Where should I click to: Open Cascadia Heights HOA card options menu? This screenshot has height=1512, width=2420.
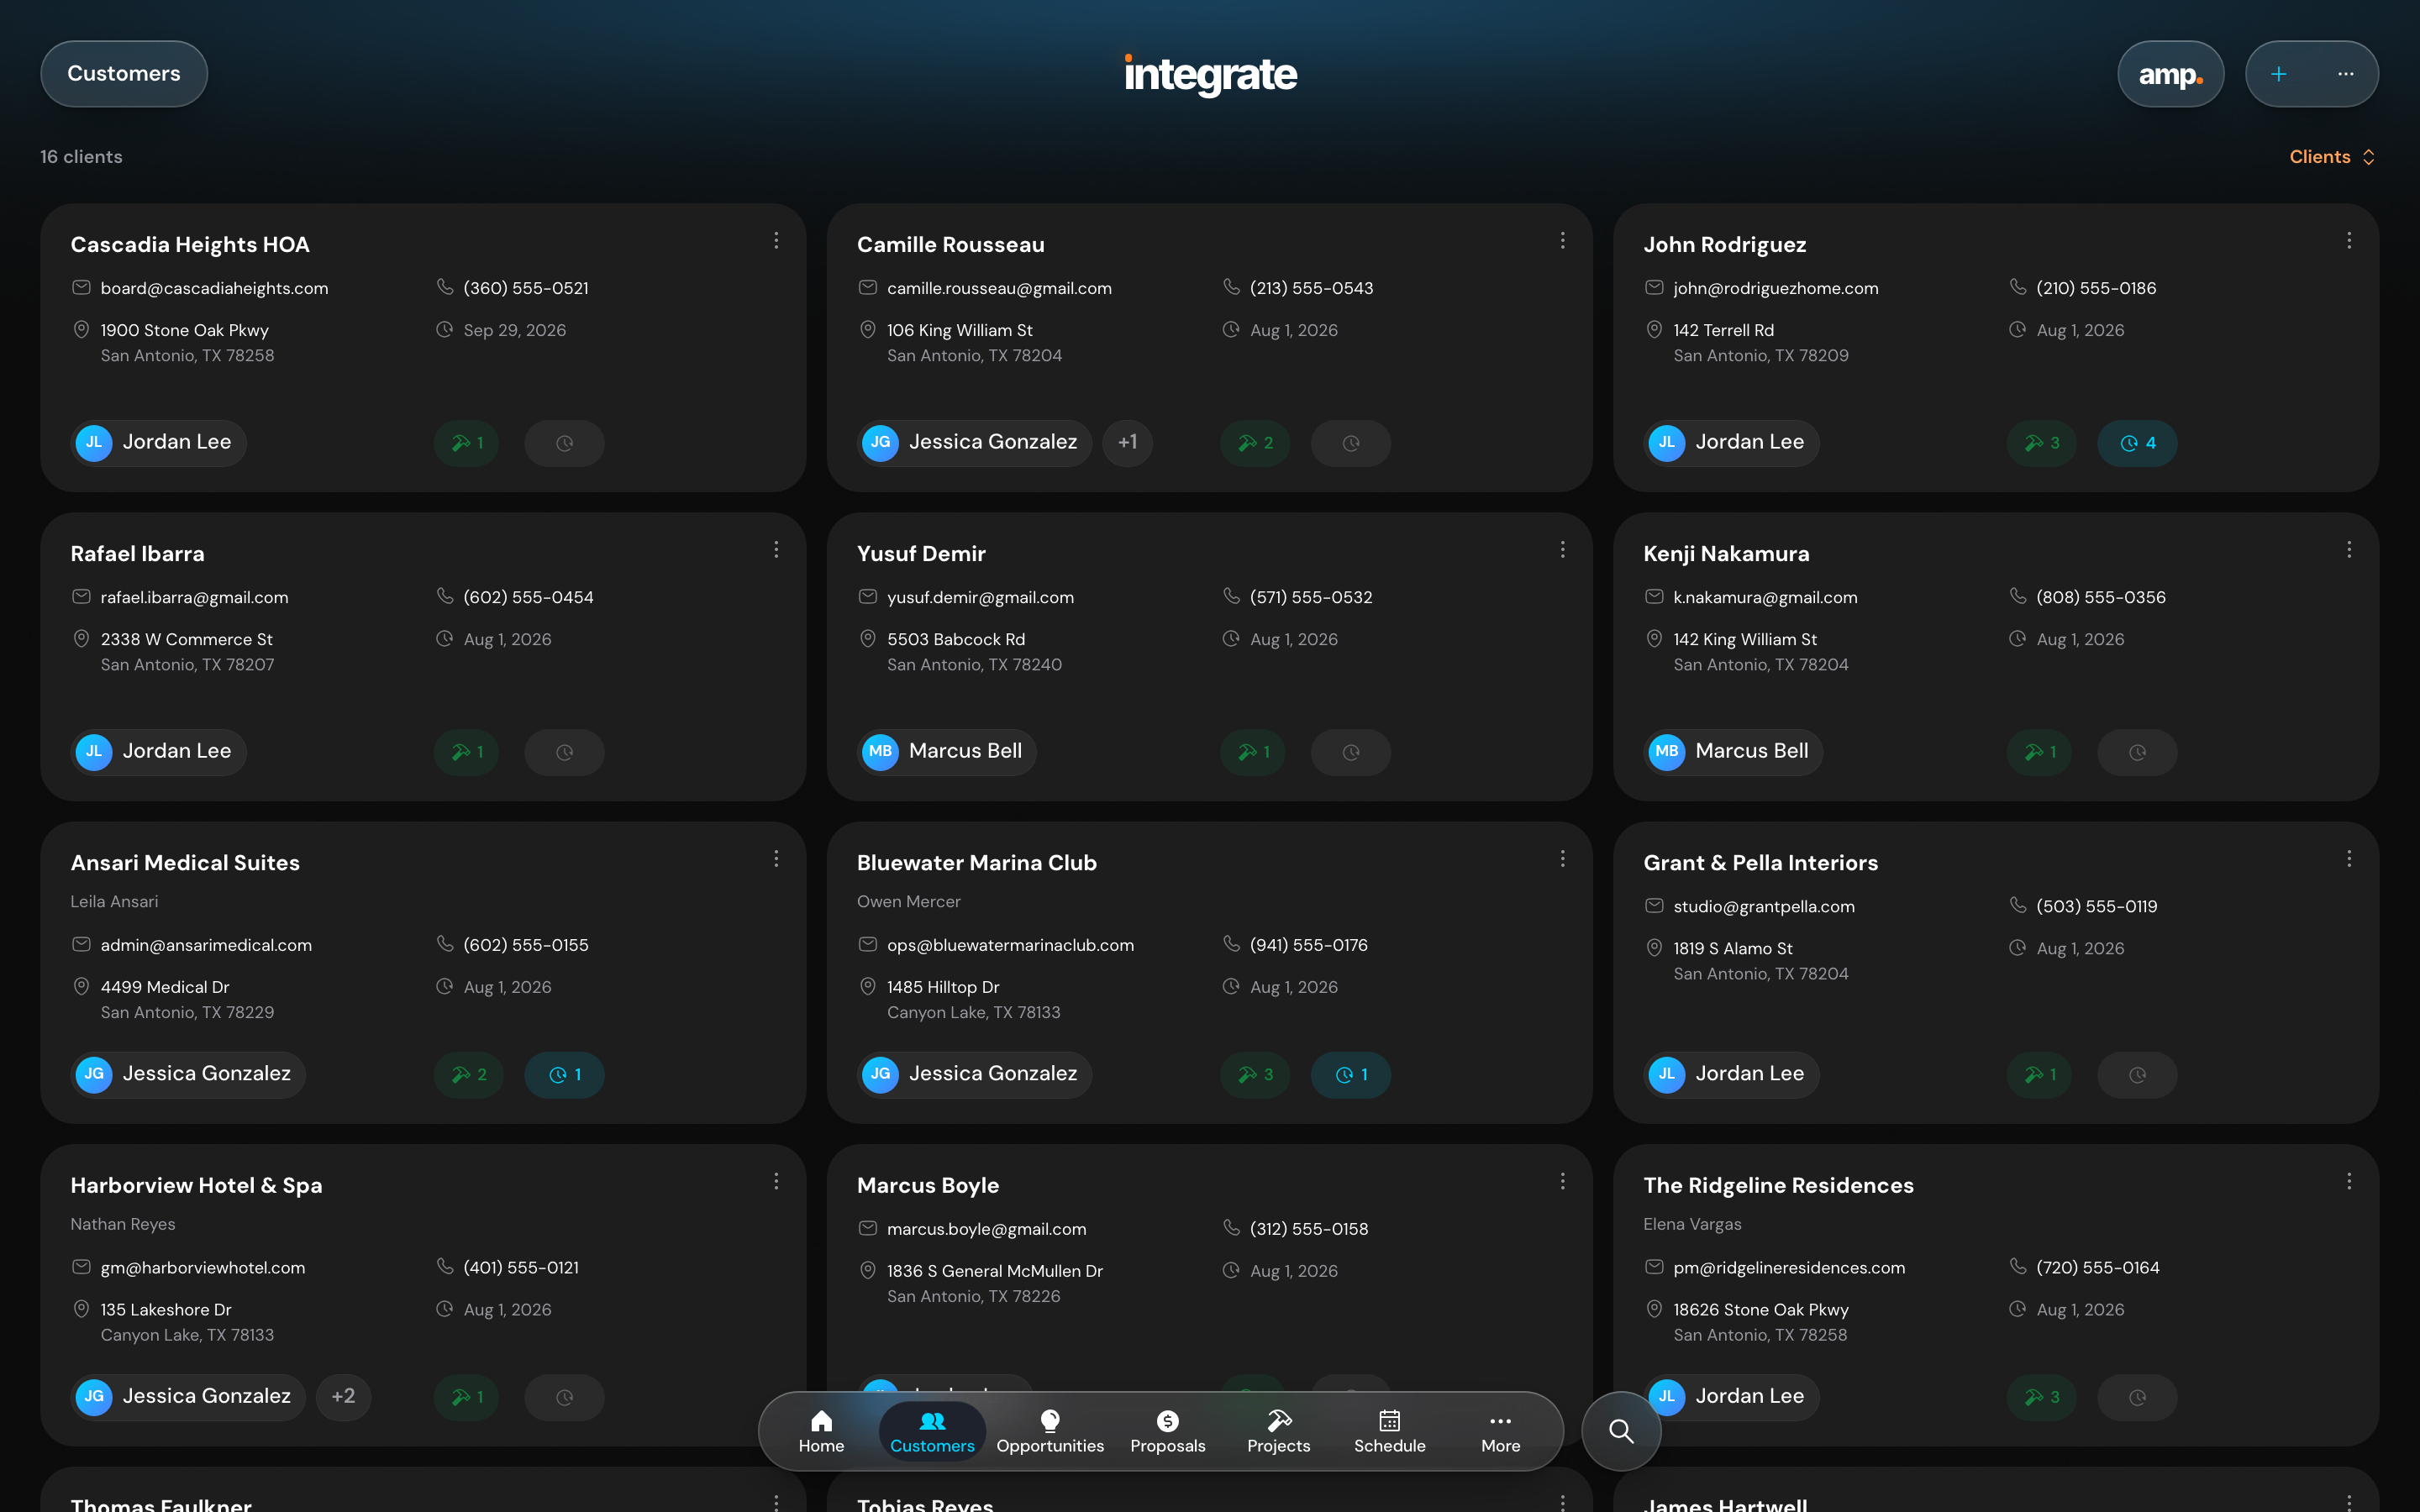pyautogui.click(x=776, y=241)
